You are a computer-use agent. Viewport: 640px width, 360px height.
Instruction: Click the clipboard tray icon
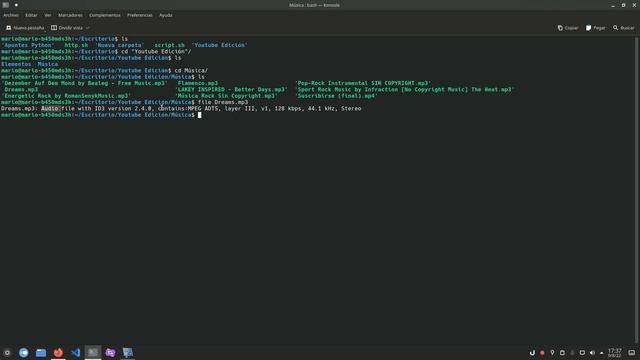pos(562,353)
